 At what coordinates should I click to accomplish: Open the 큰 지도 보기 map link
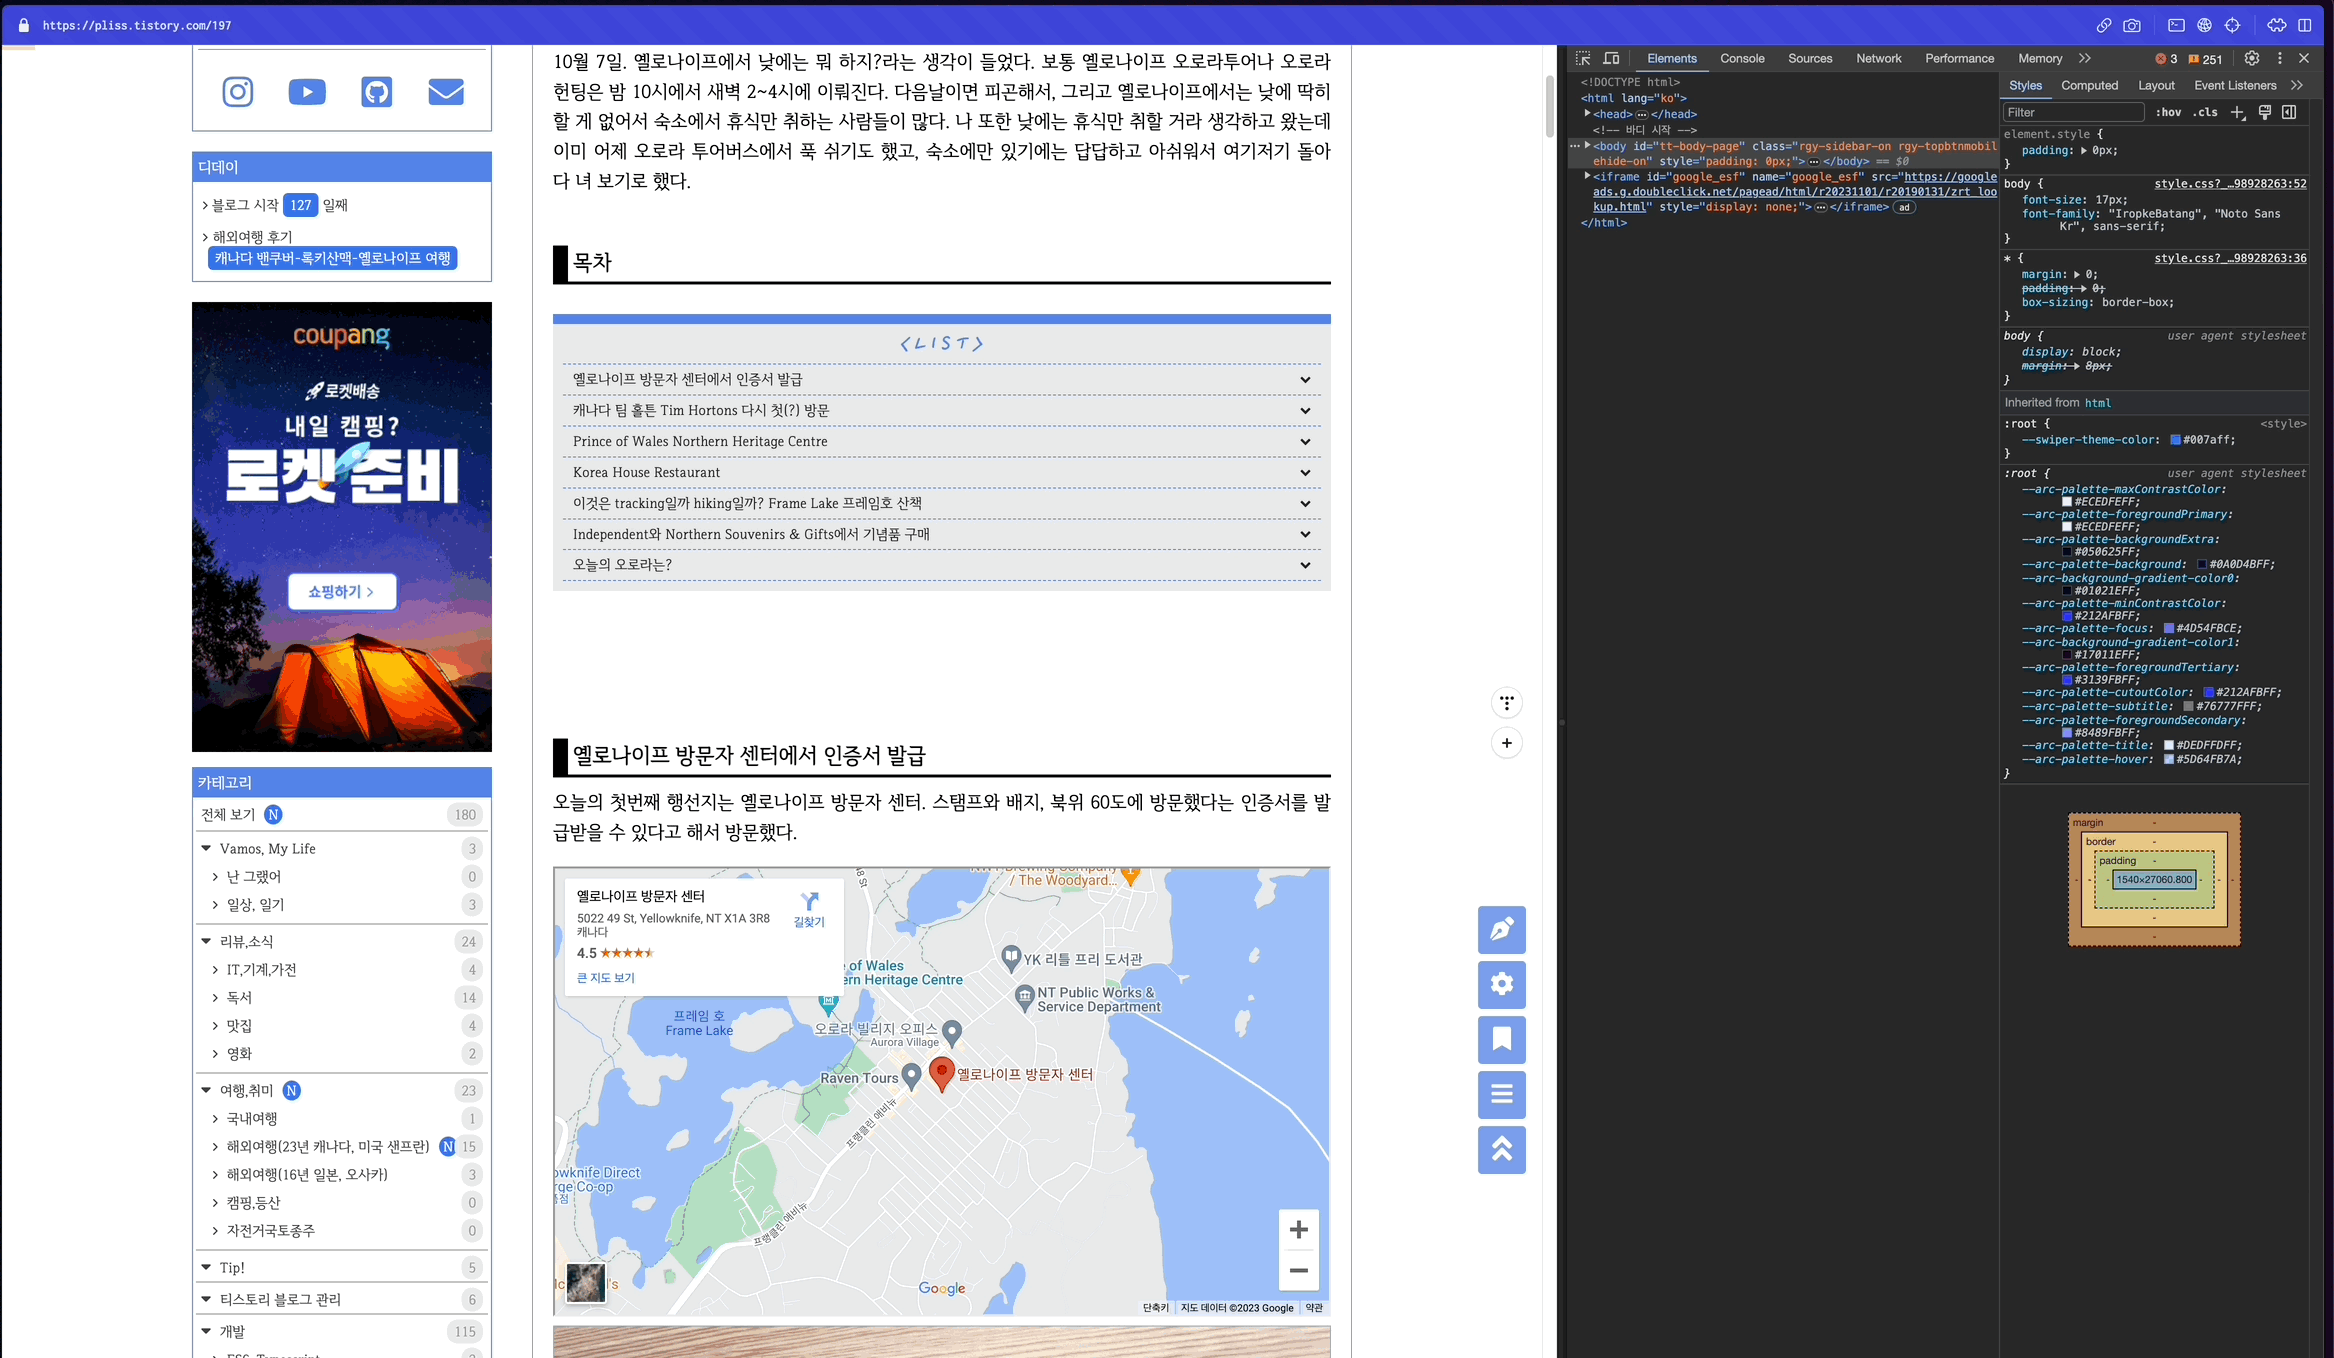click(605, 978)
